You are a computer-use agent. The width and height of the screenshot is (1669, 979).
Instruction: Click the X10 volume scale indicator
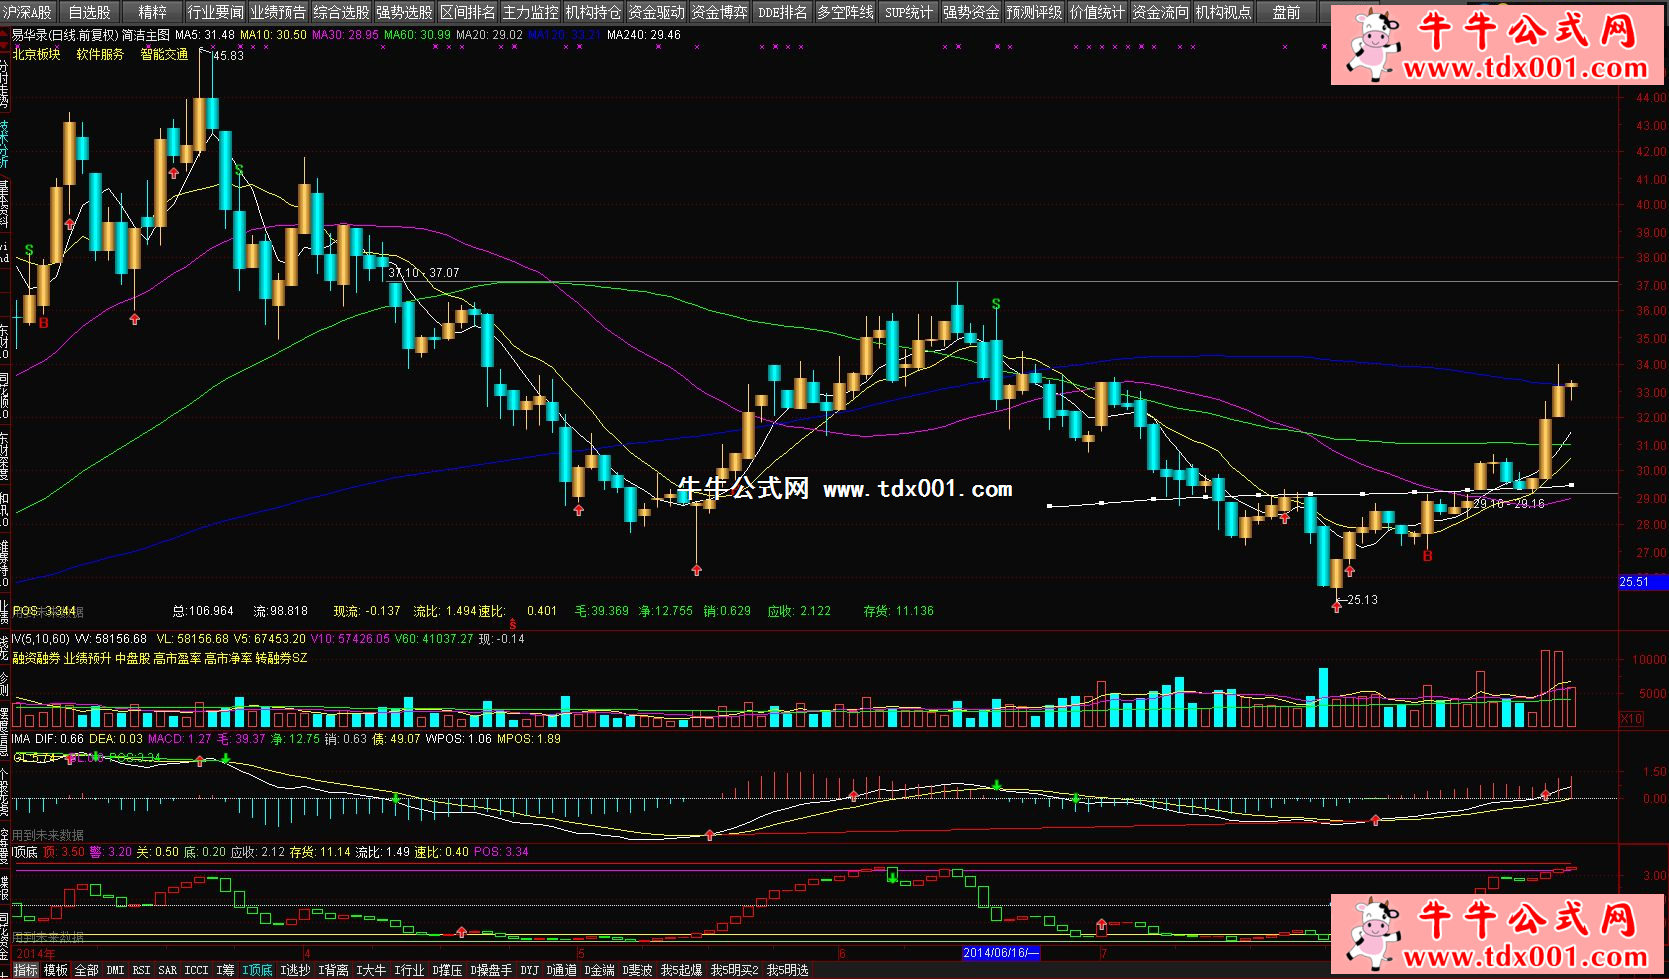coord(1631,719)
